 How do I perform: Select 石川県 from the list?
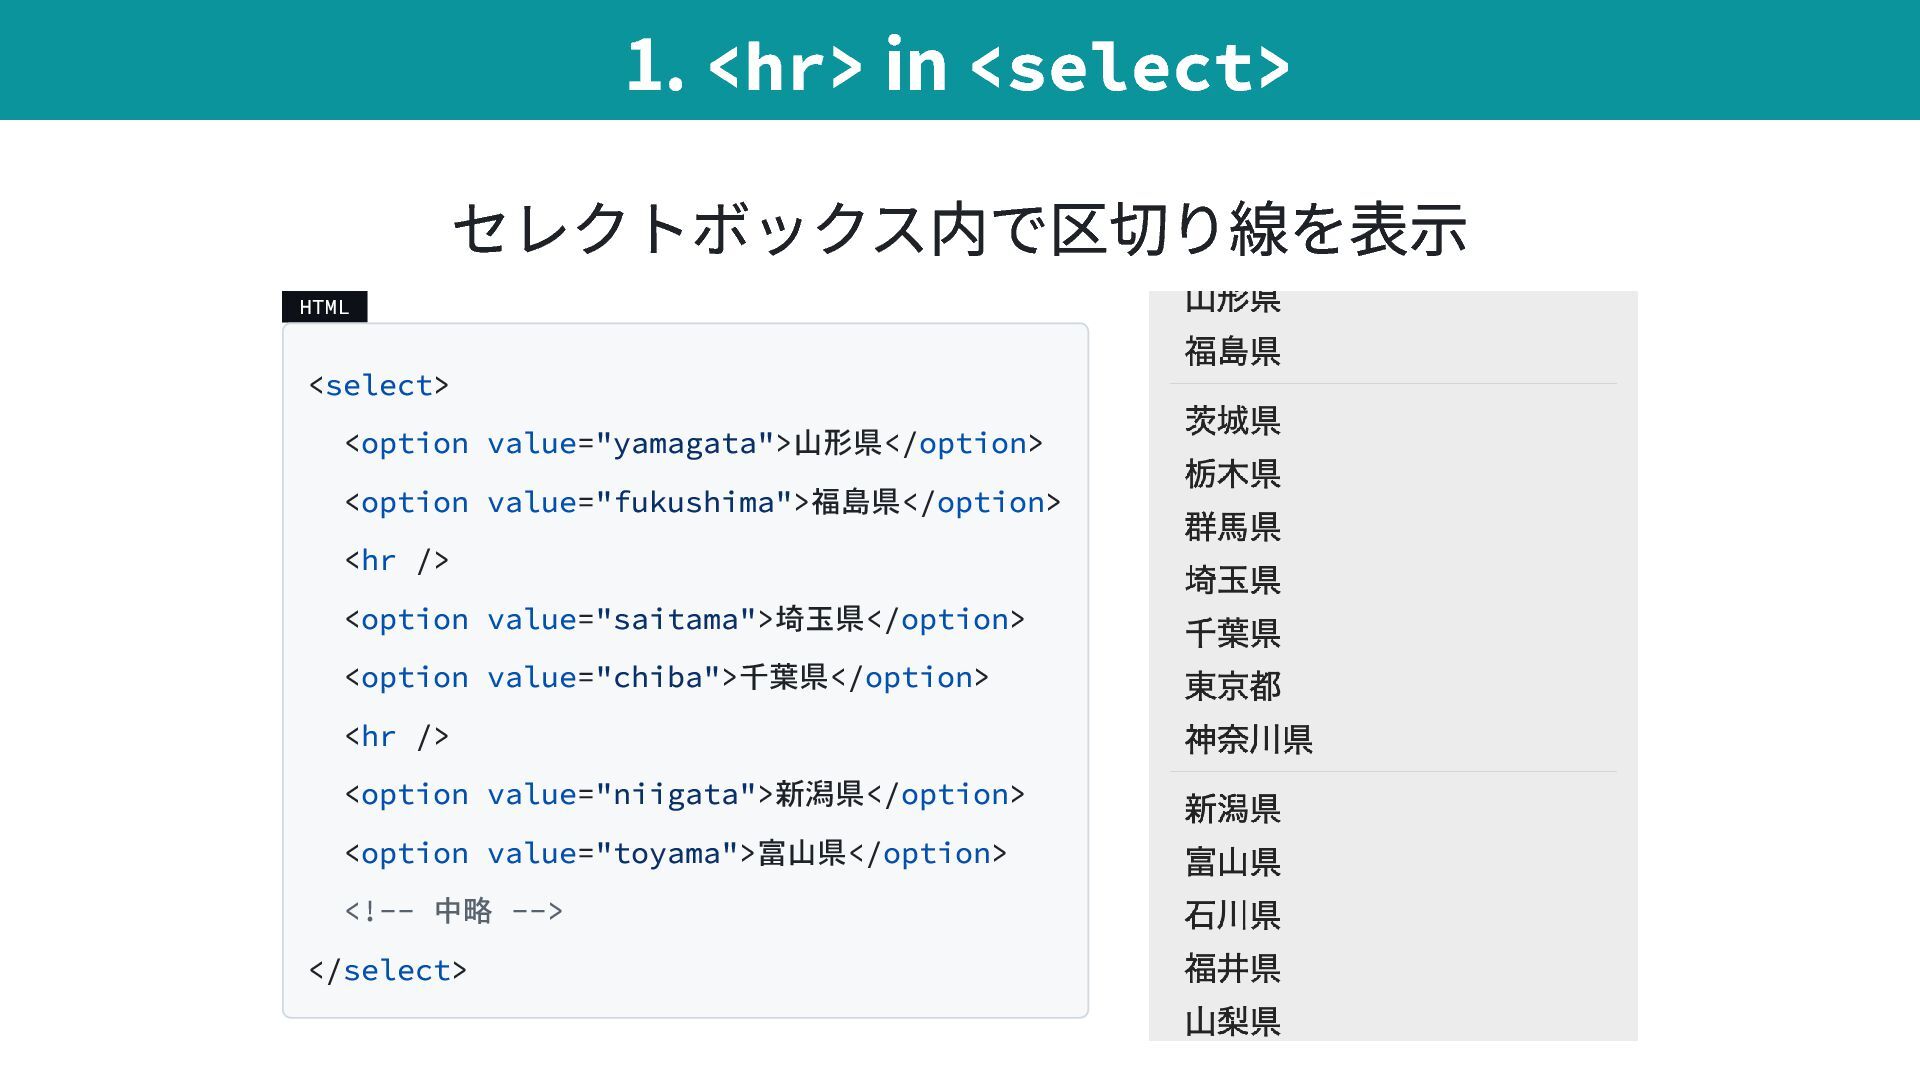(1232, 915)
